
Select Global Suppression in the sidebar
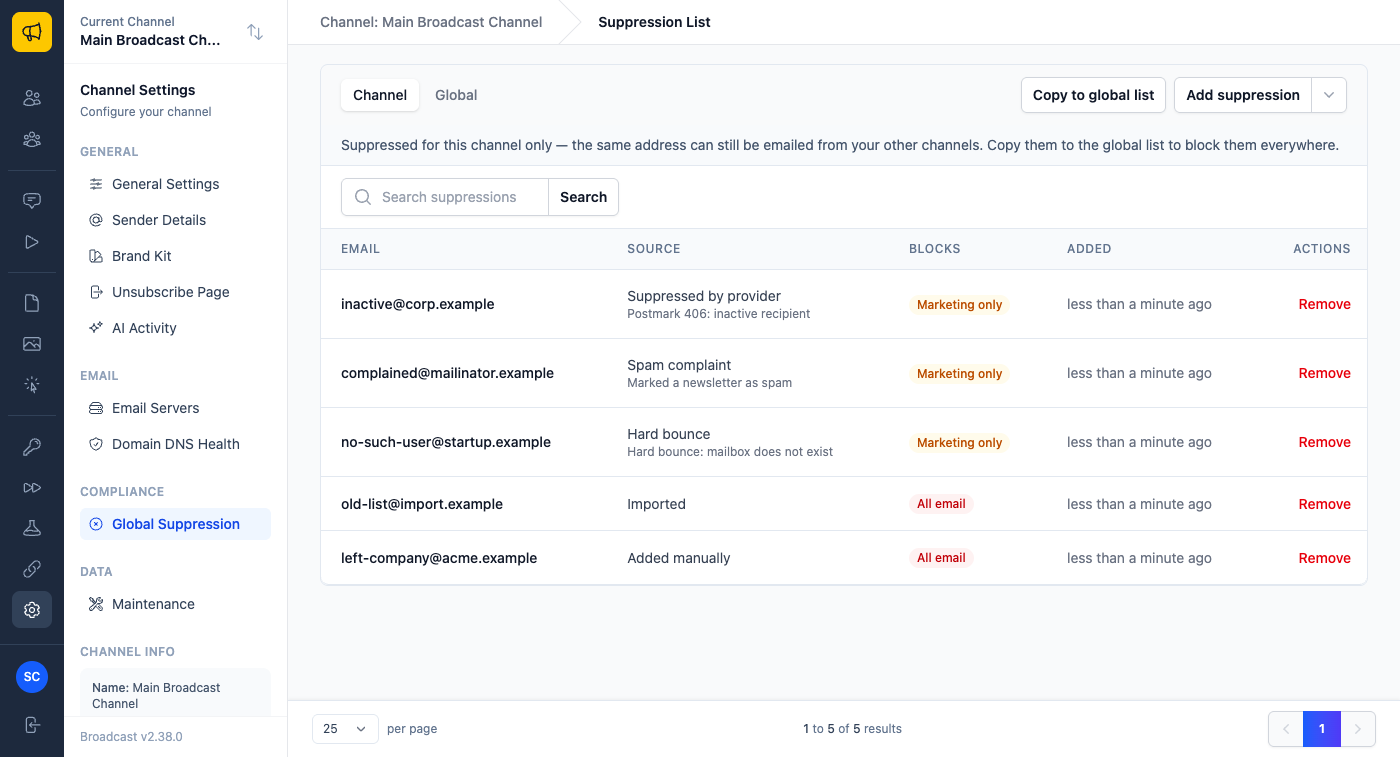pyautogui.click(x=175, y=524)
